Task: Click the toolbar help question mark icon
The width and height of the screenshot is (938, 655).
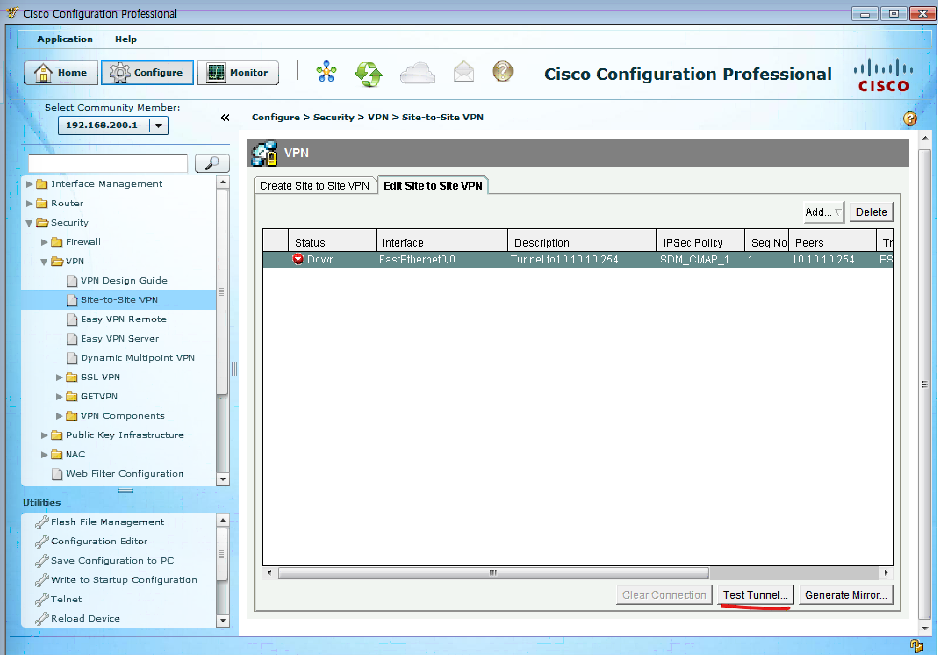Action: click(x=503, y=71)
